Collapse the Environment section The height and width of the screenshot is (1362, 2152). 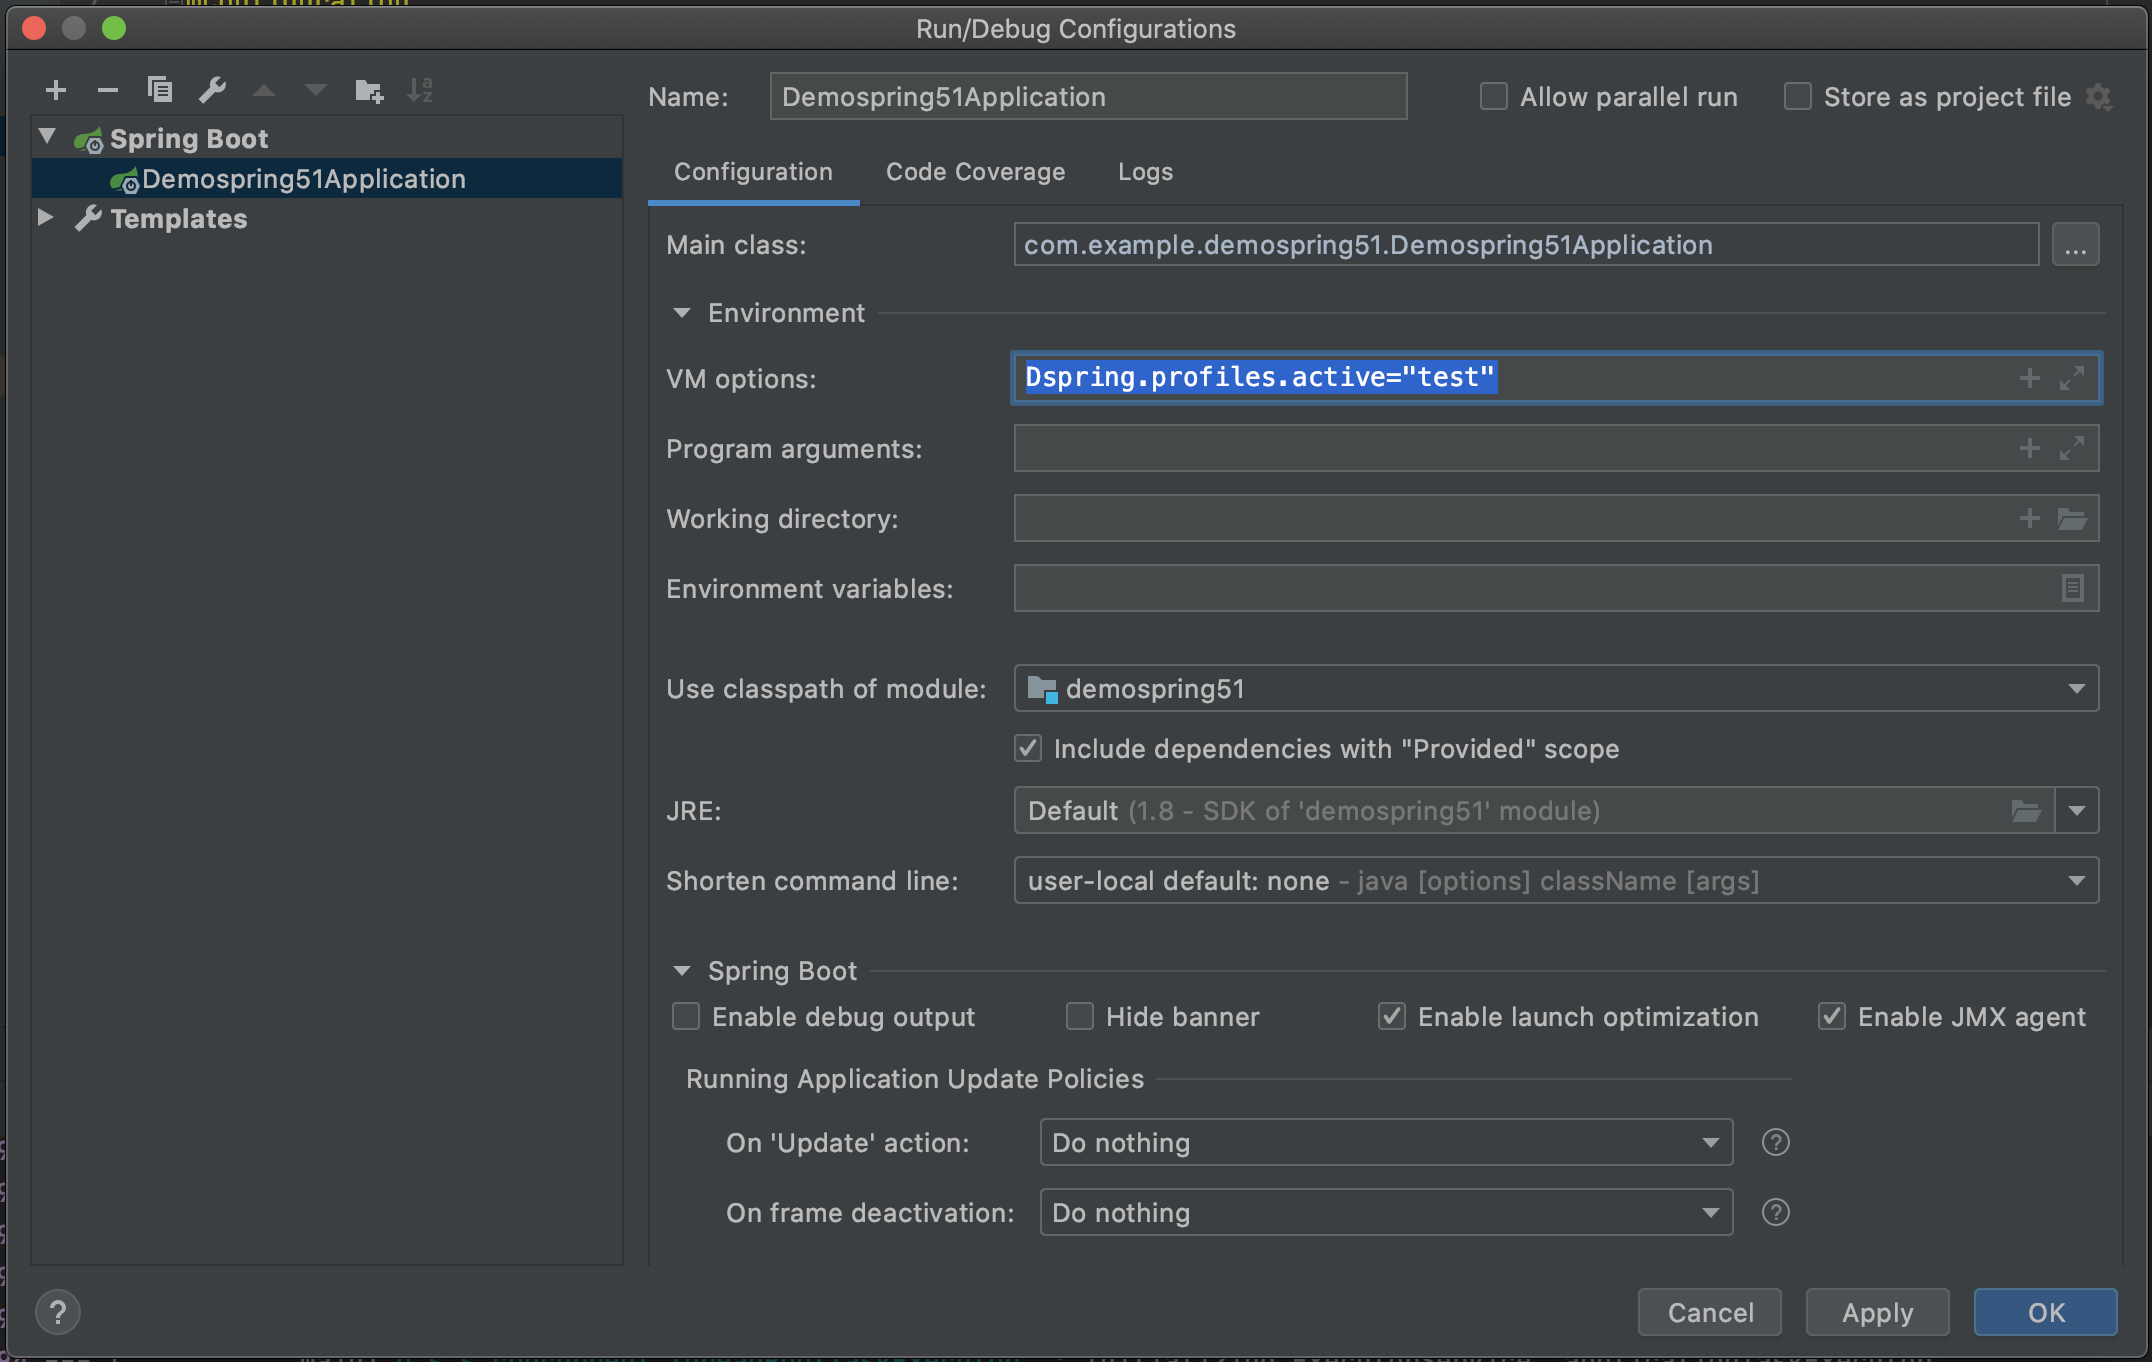682,313
